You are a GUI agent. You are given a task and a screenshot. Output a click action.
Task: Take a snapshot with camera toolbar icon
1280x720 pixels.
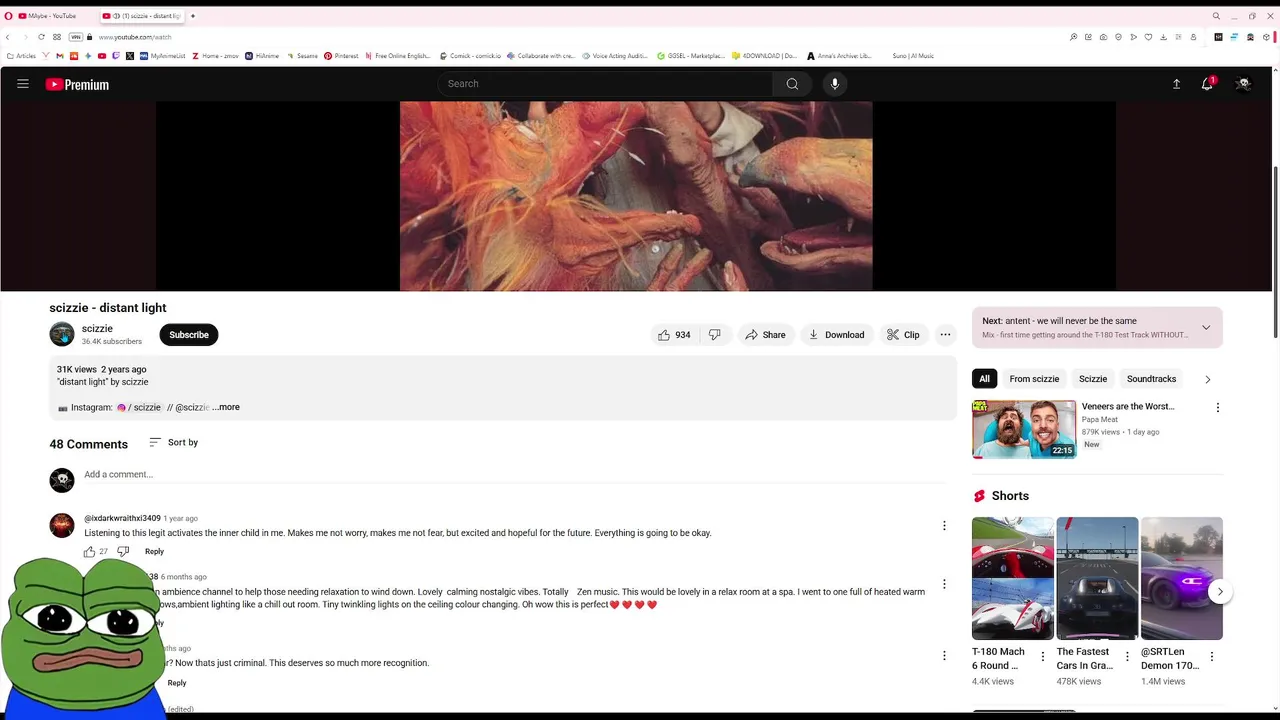pyautogui.click(x=1103, y=37)
